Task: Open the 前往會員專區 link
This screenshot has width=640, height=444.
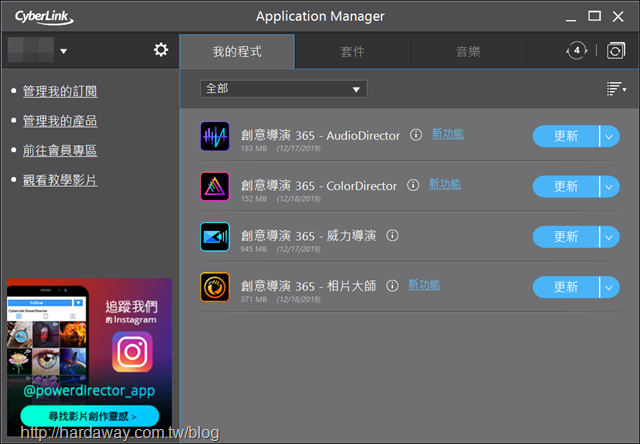Action: tap(60, 151)
